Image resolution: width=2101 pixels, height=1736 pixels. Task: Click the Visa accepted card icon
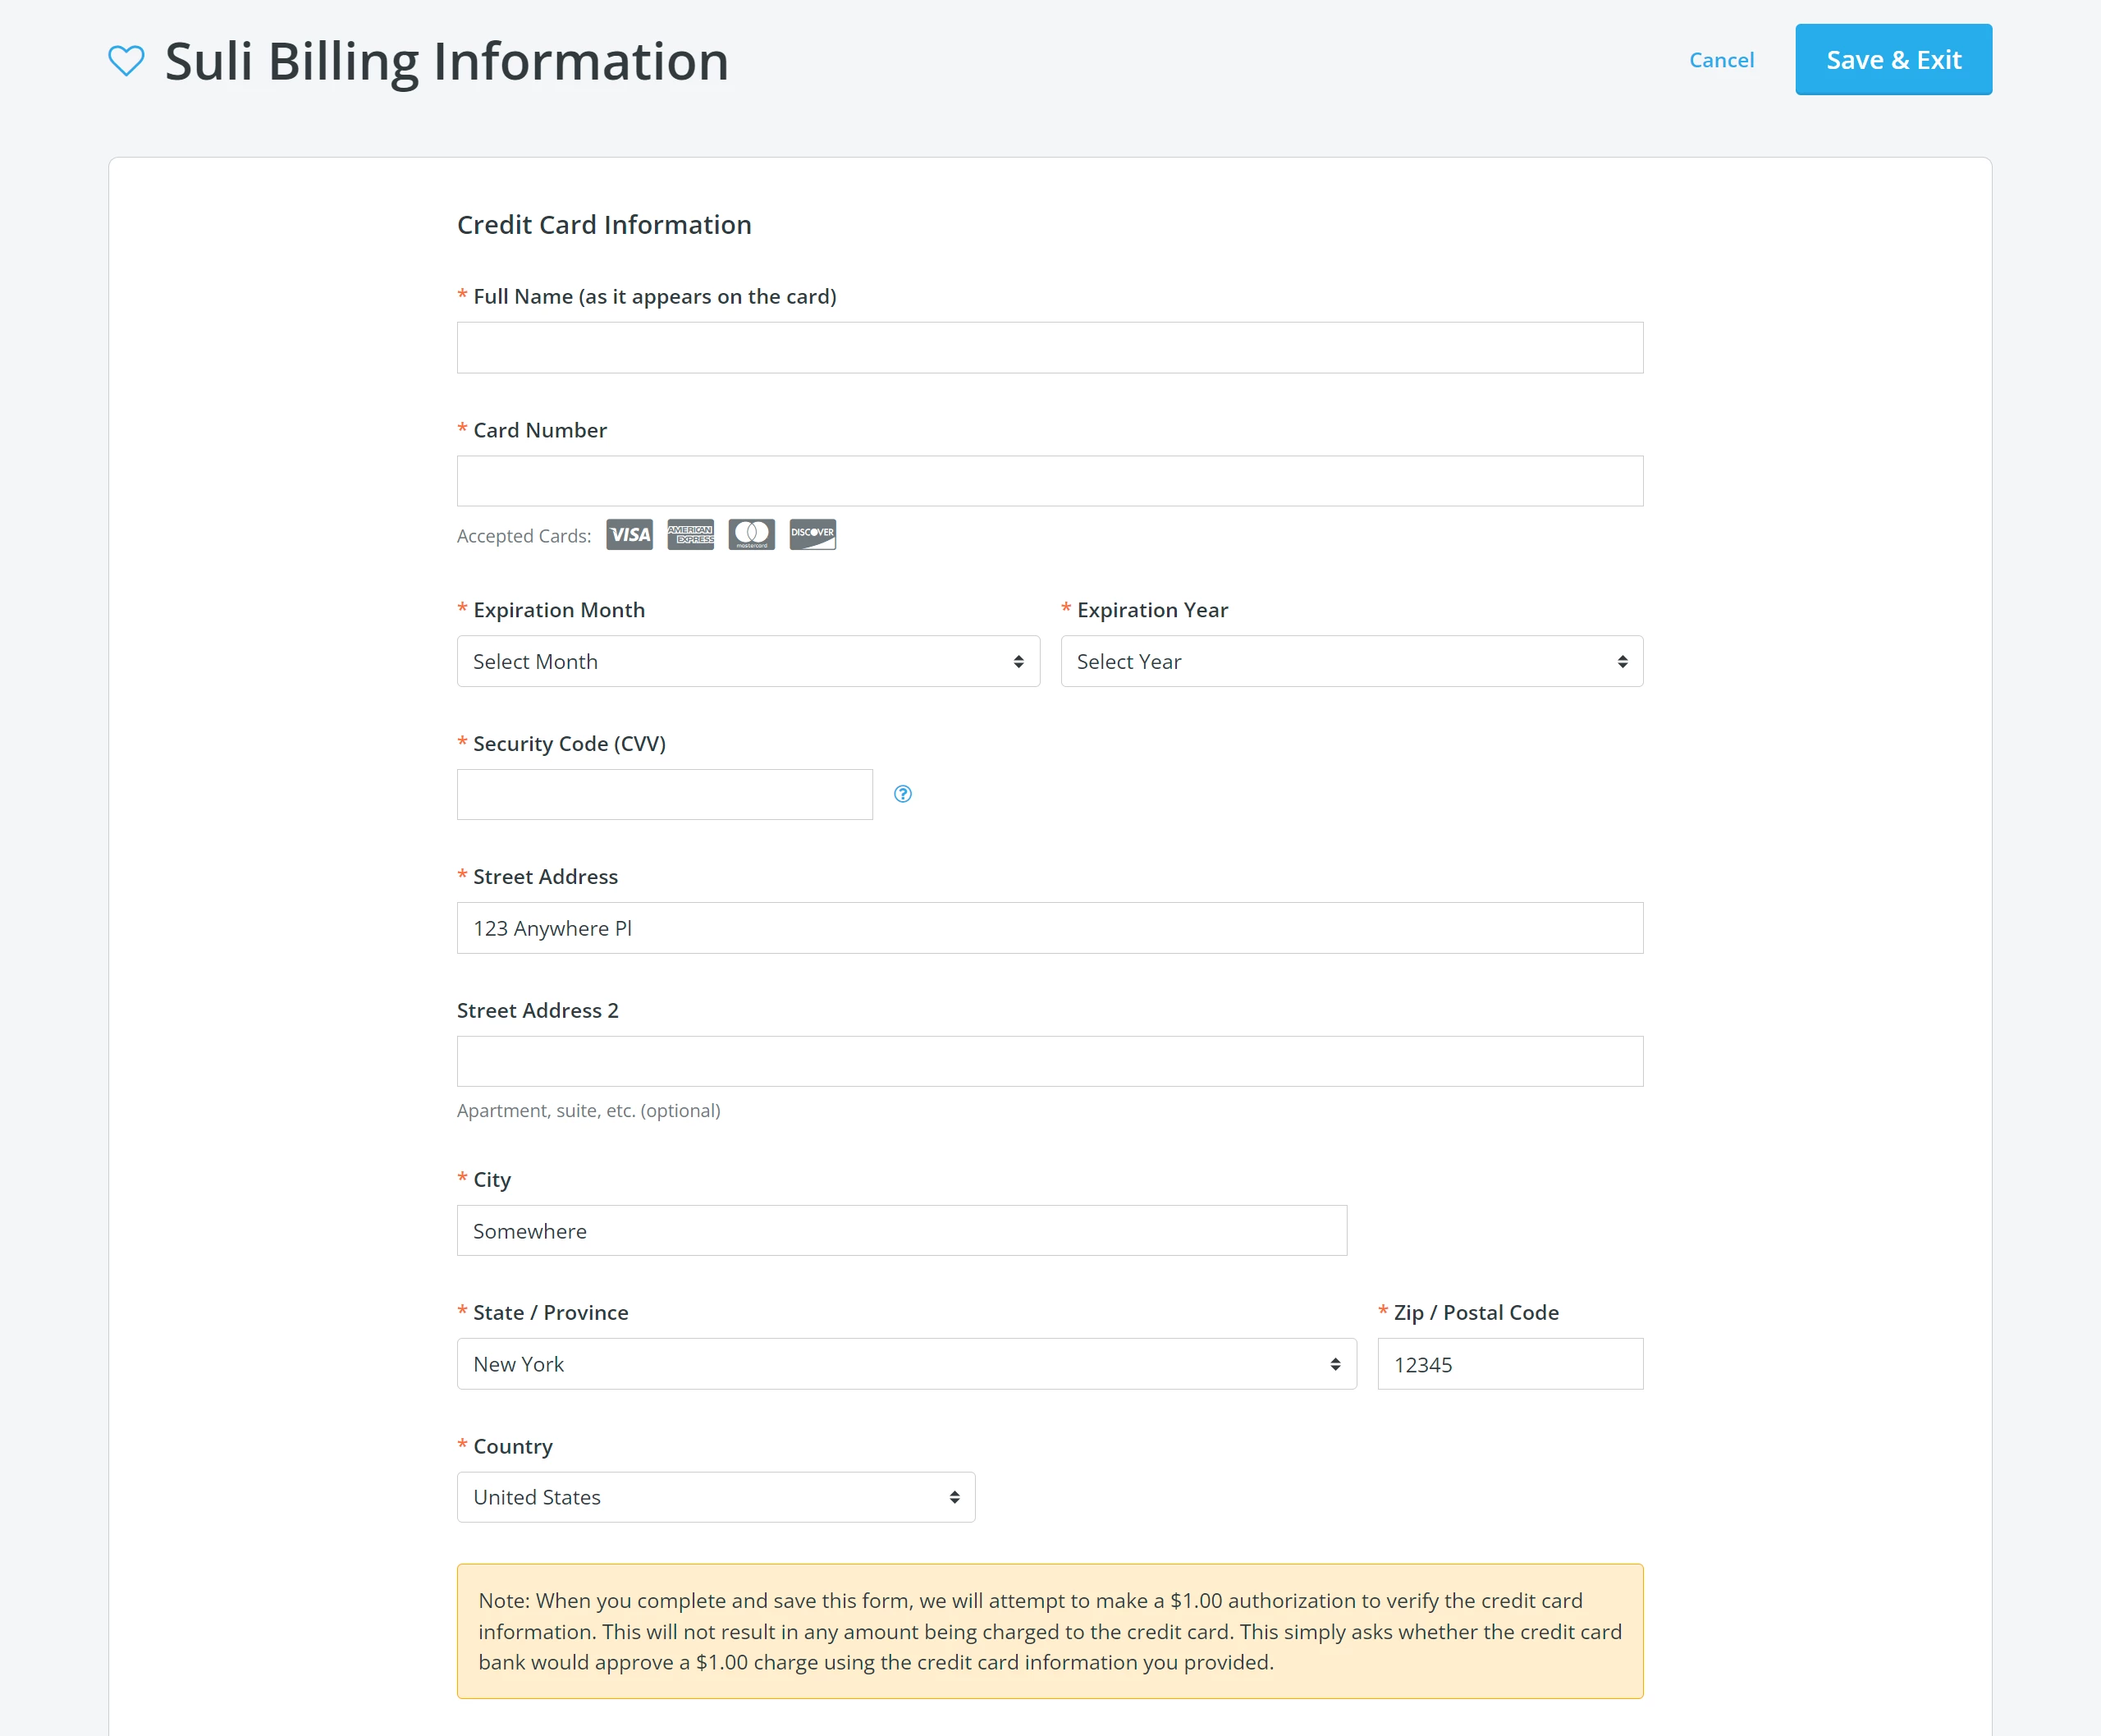[x=628, y=534]
